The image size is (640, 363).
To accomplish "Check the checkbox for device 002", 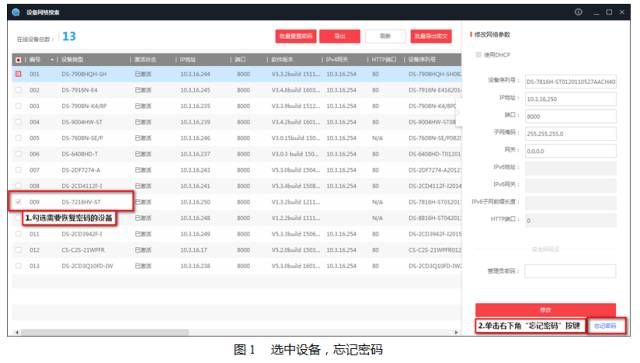I will click(x=18, y=90).
